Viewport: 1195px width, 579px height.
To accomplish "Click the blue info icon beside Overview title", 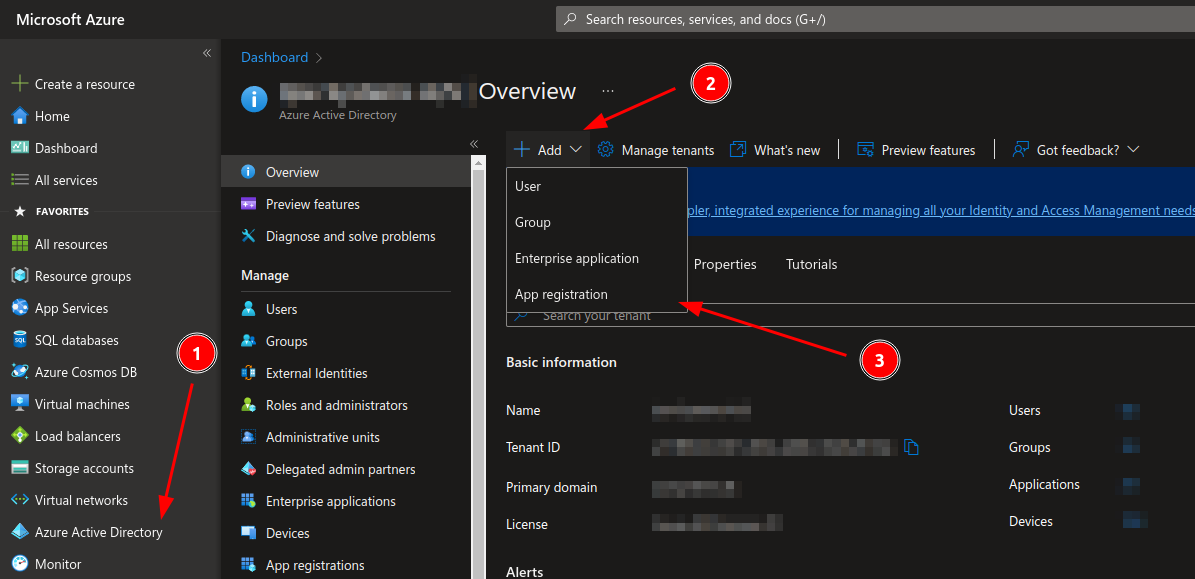I will (255, 99).
